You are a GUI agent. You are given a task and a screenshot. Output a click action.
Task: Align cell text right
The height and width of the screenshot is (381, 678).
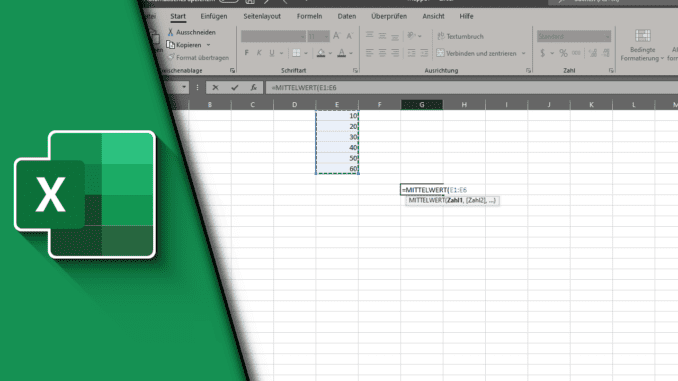[x=395, y=53]
